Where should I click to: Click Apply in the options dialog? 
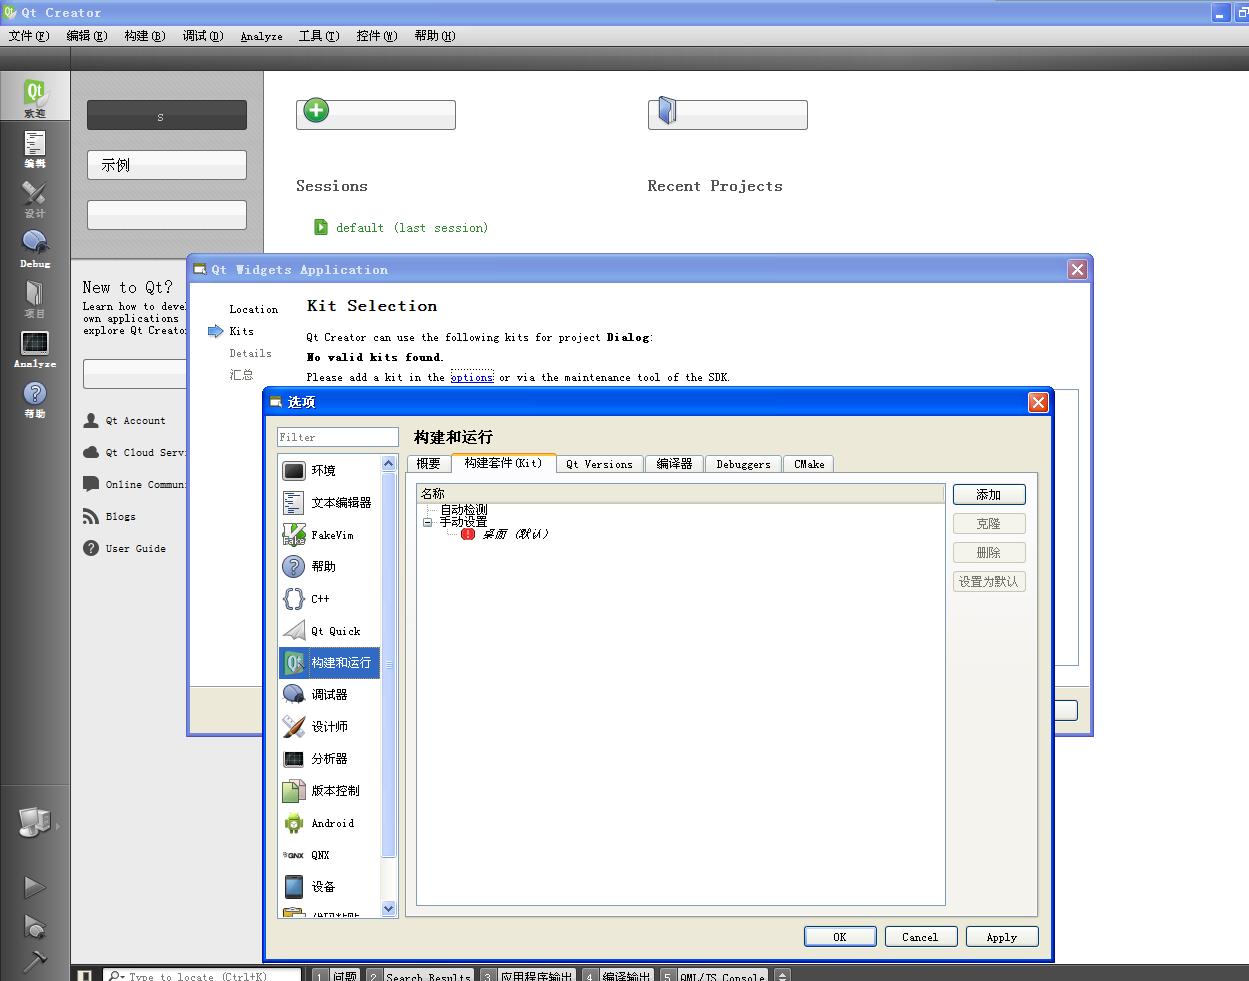[1002, 937]
